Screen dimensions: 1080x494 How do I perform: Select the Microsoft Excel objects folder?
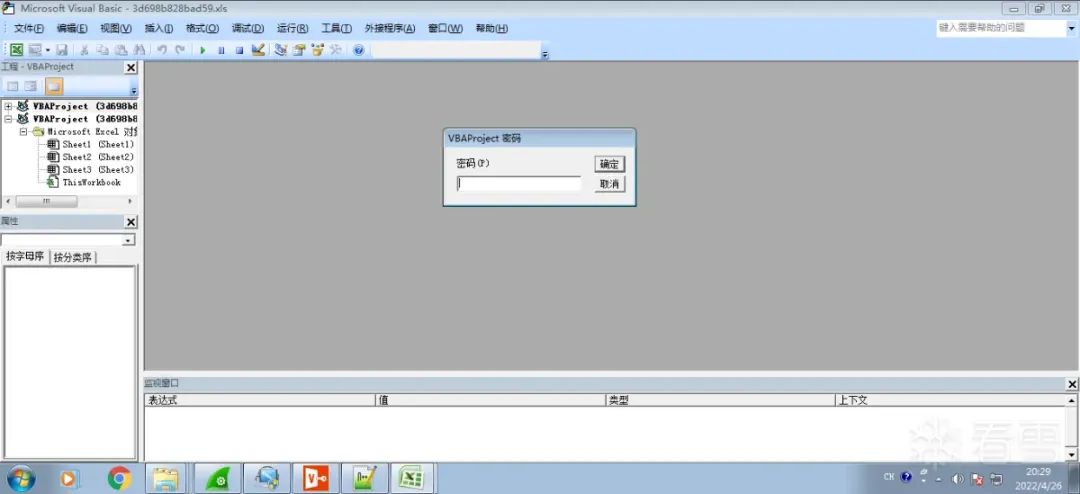click(x=92, y=131)
